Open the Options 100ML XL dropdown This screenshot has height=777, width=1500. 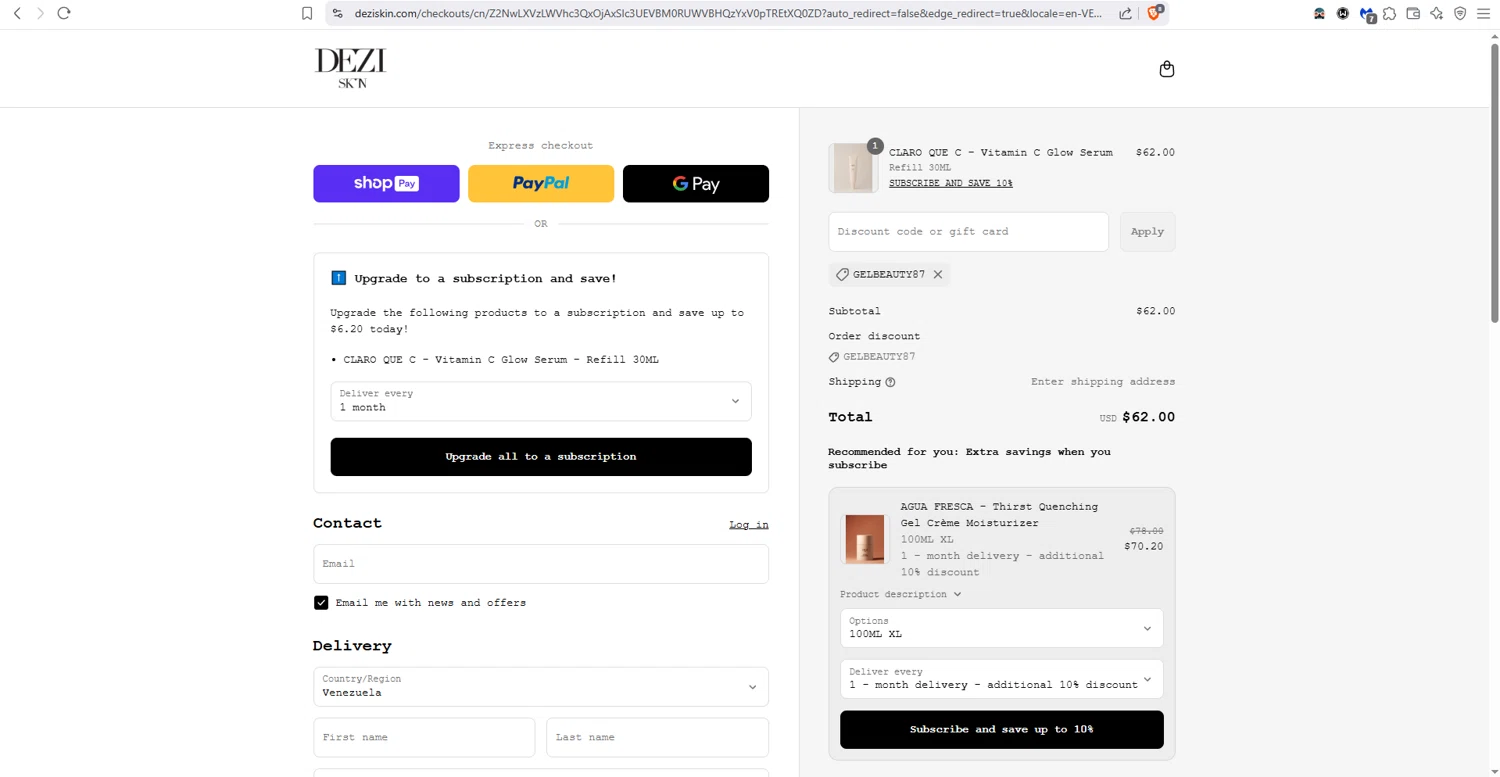tap(1002, 628)
